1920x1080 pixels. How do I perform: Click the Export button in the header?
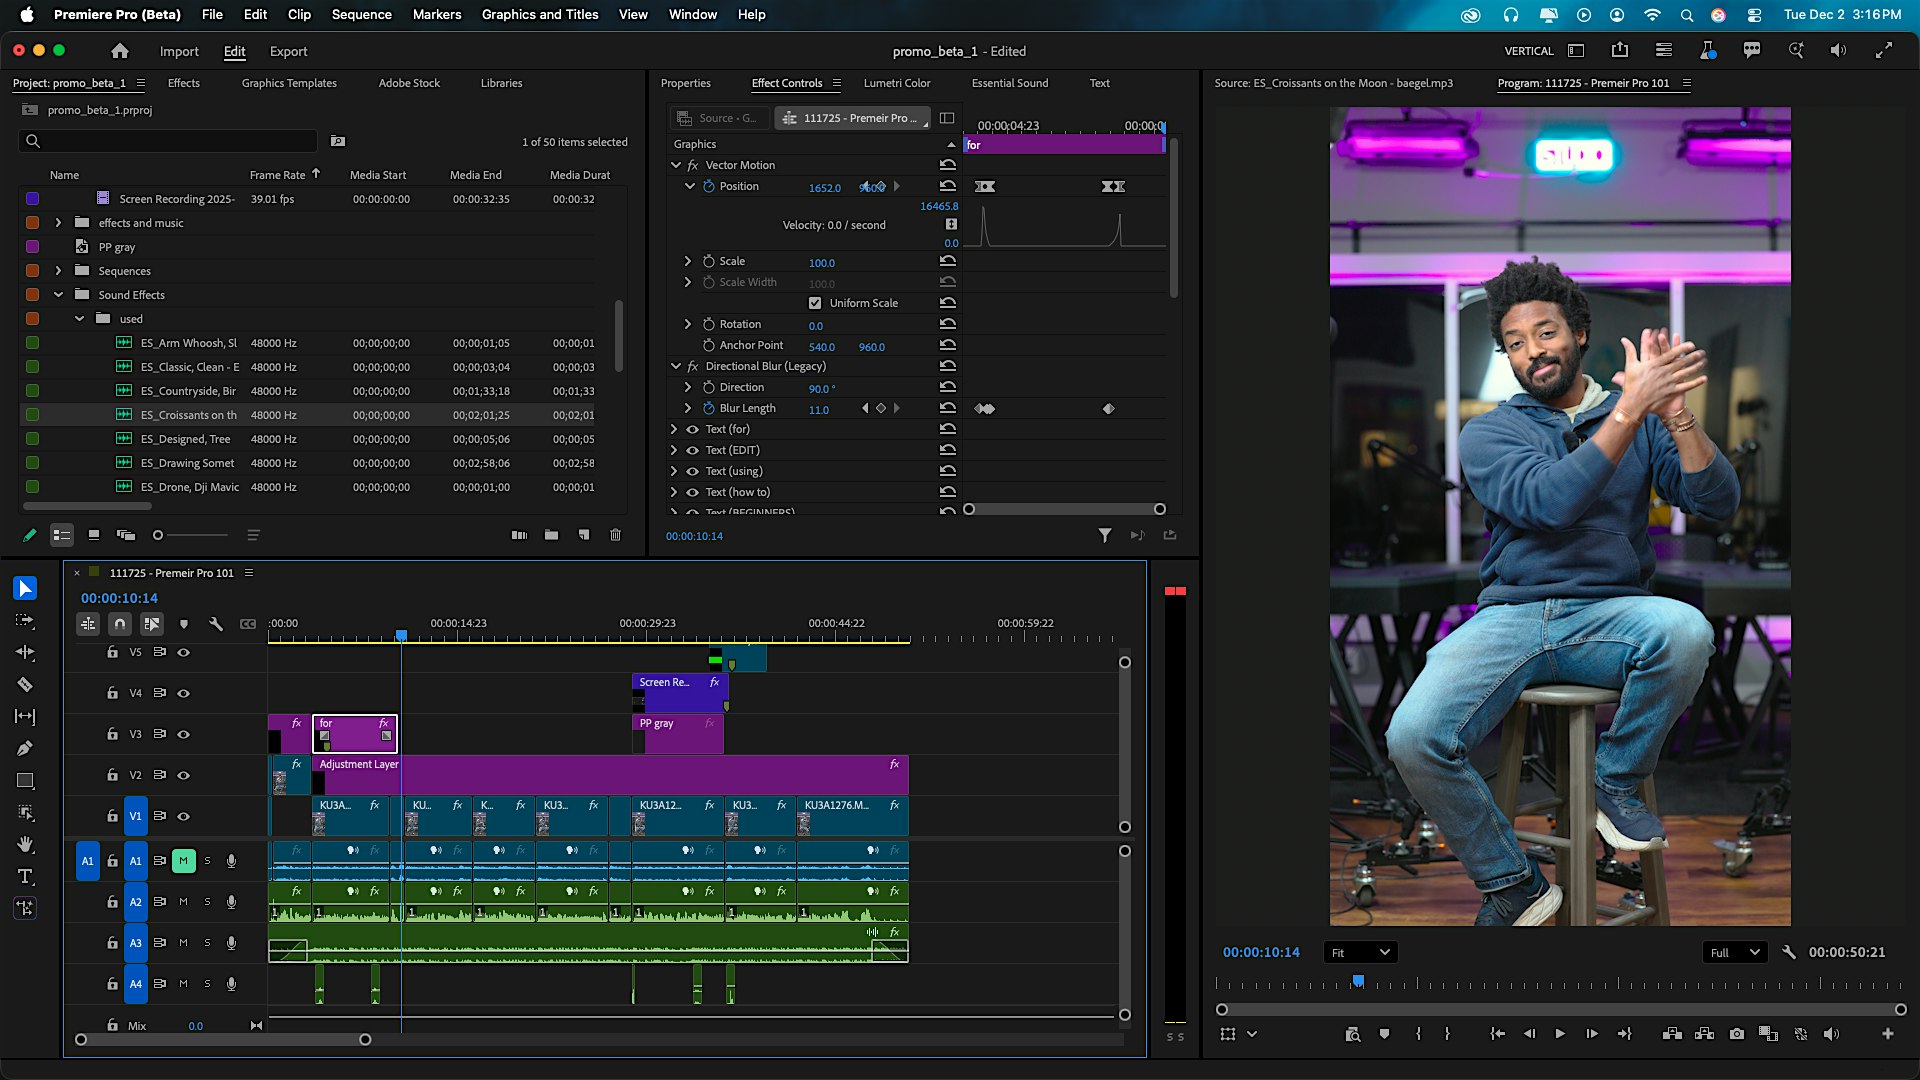point(289,51)
